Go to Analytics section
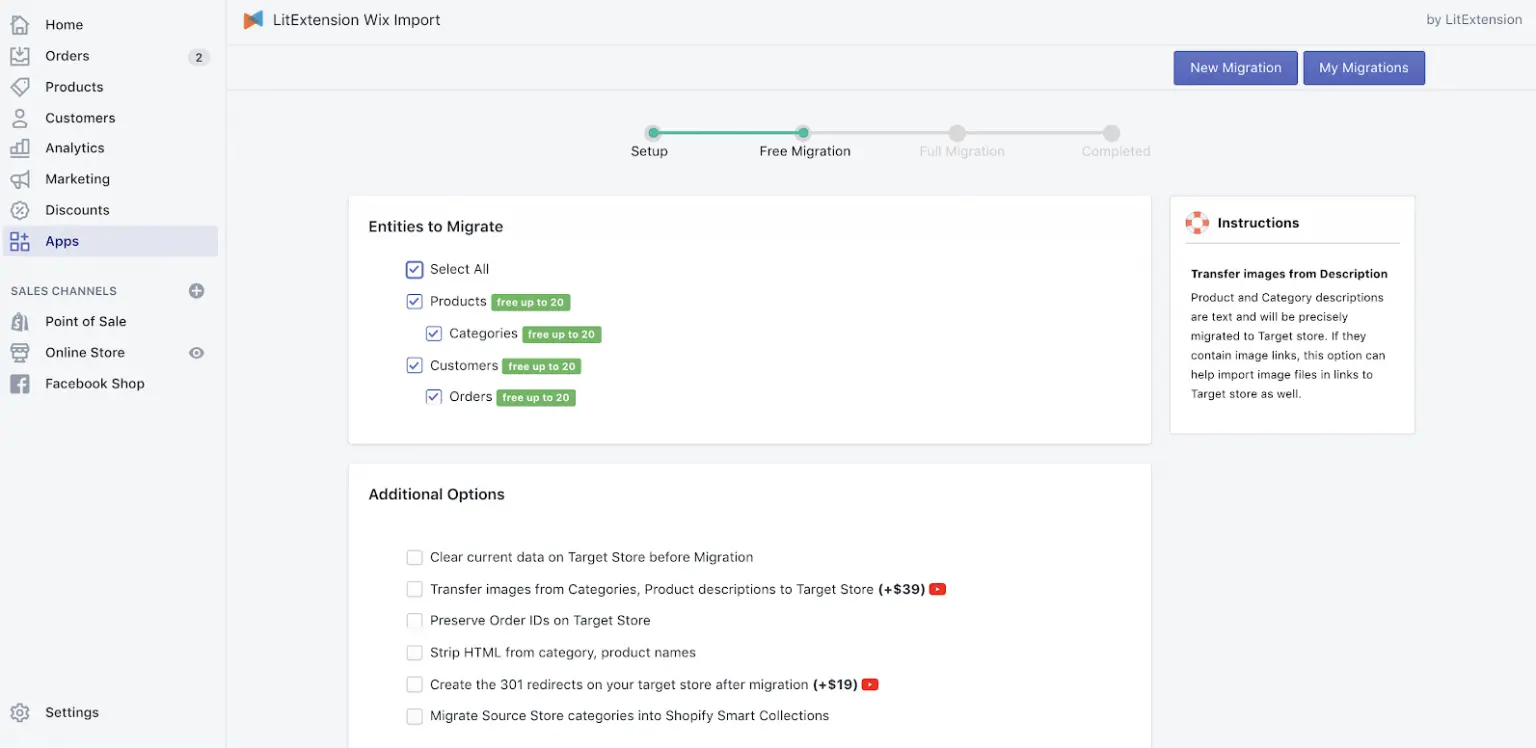The height and width of the screenshot is (748, 1536). (x=75, y=148)
